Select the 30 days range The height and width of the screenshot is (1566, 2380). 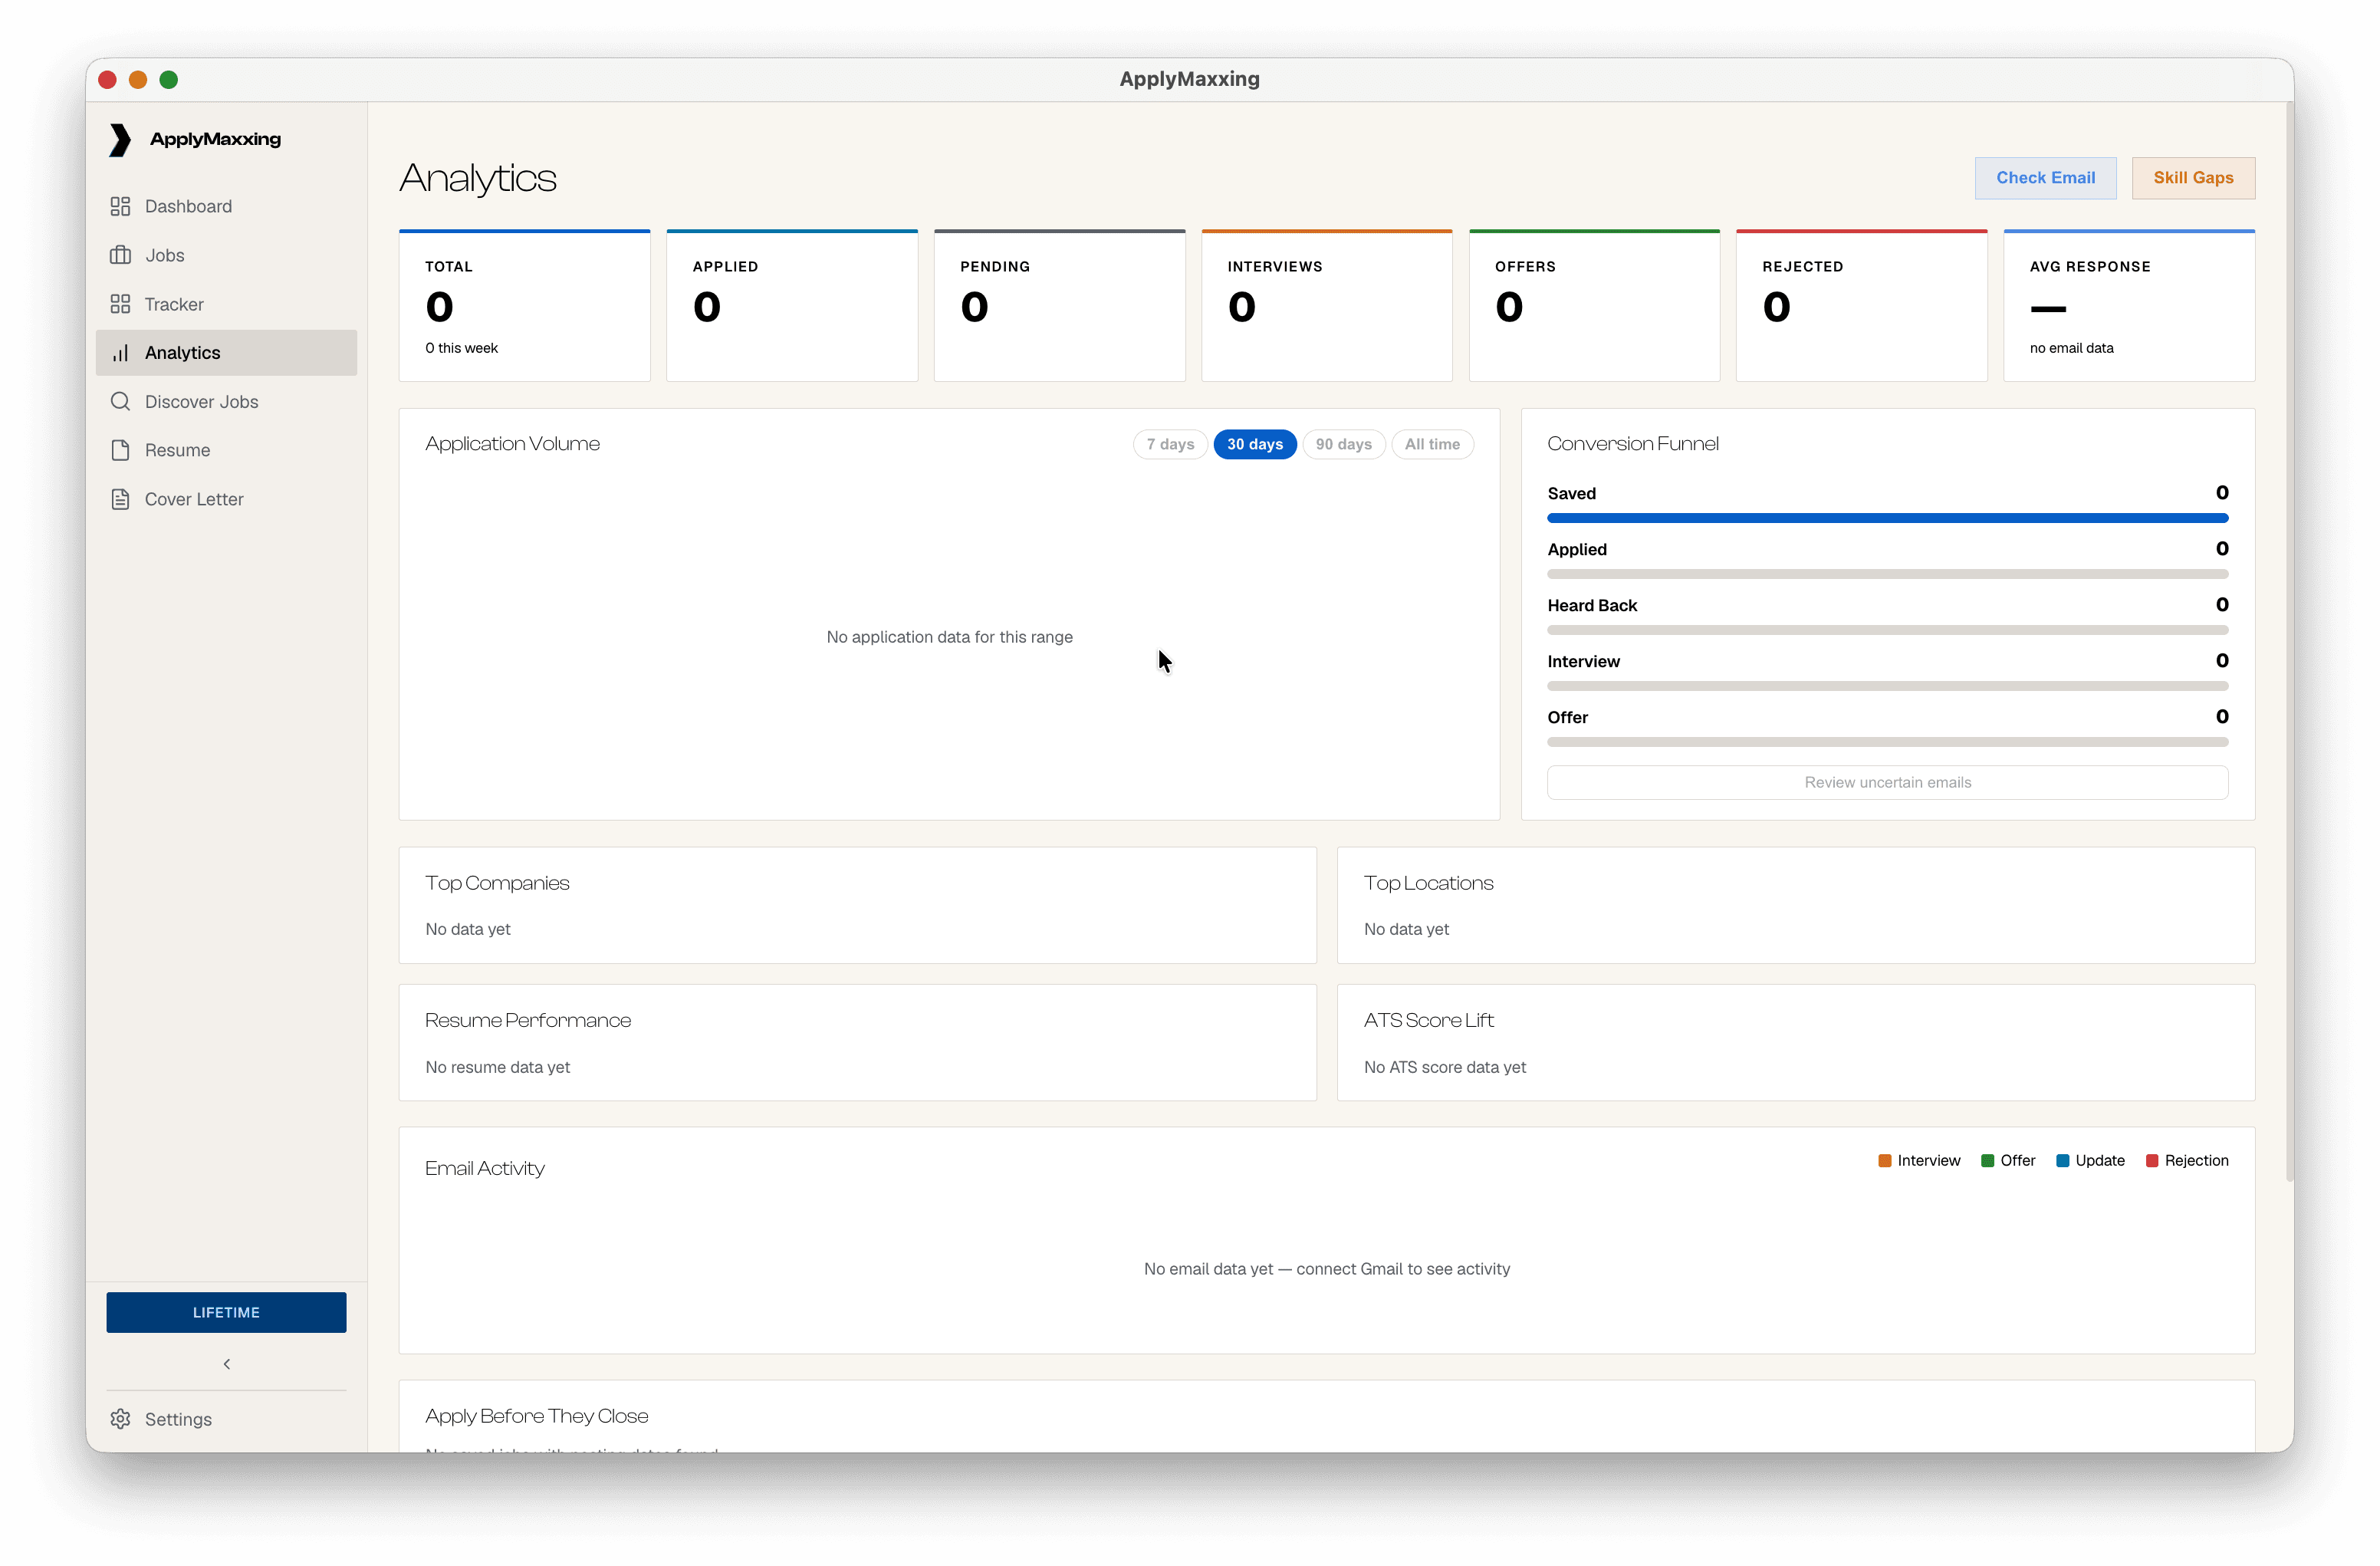(1255, 444)
